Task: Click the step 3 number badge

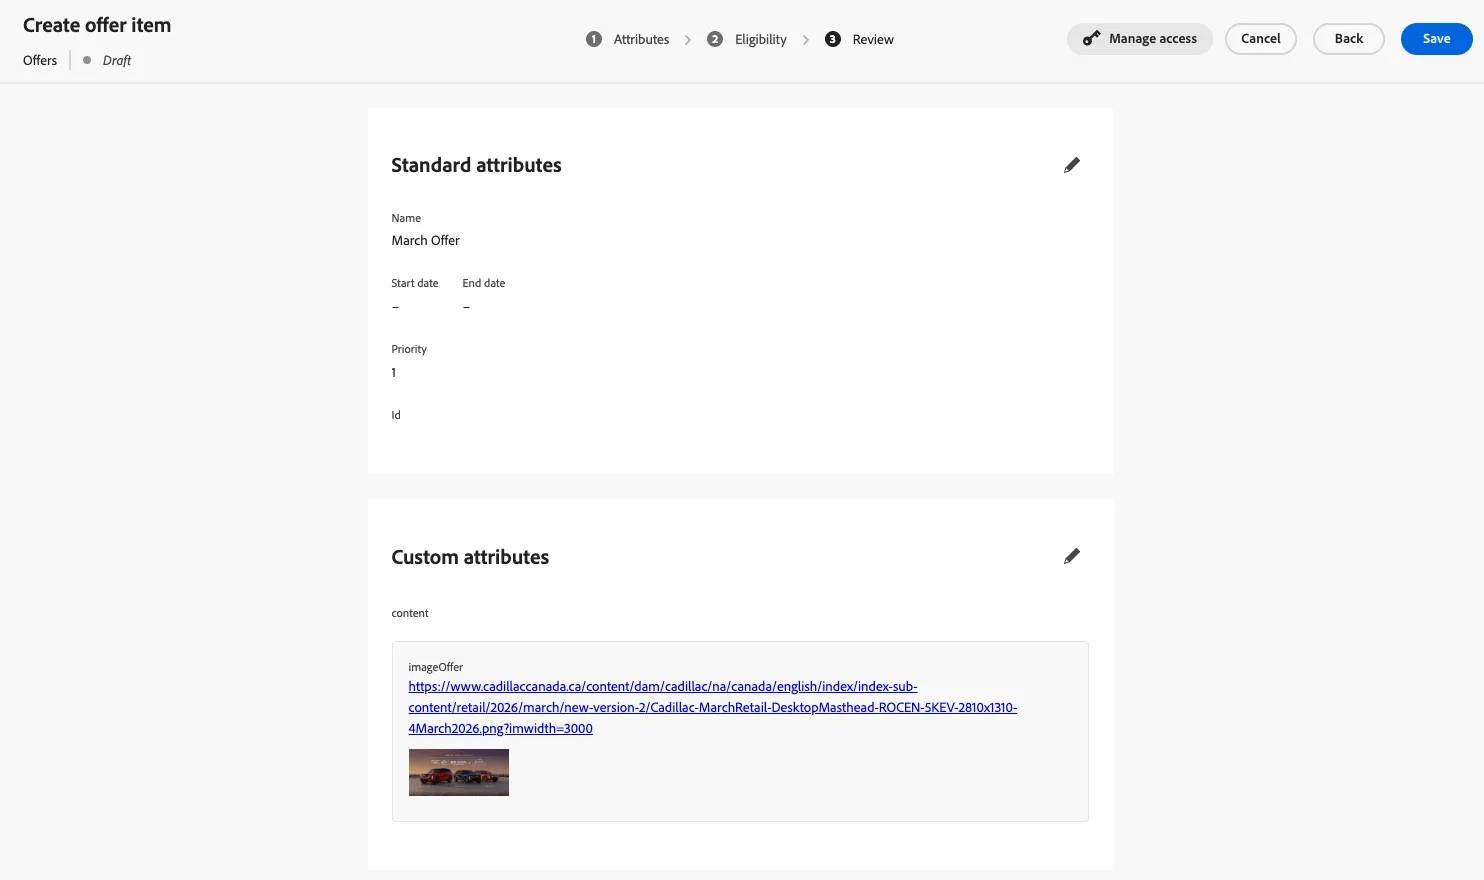Action: click(833, 39)
